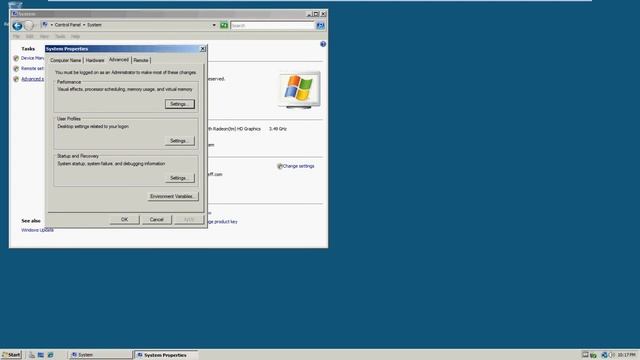The image size is (640, 360).
Task: Click inside the Search input field
Action: (x=272, y=26)
